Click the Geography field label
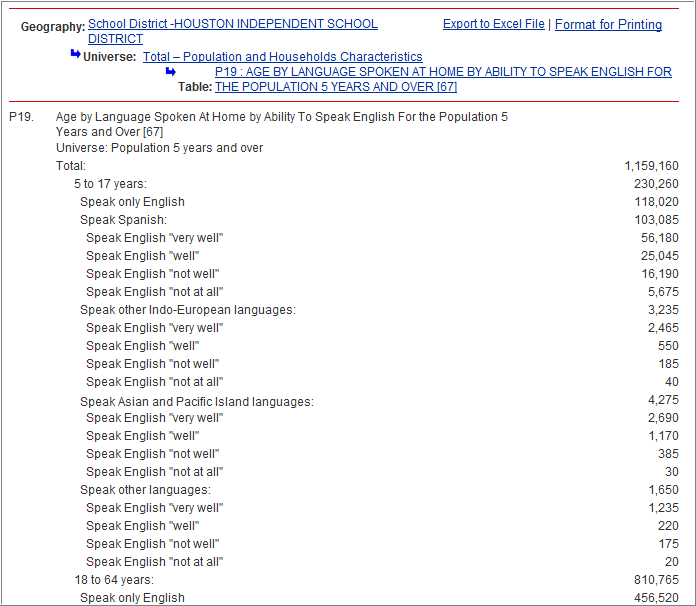The width and height of the screenshot is (696, 606). [53, 27]
